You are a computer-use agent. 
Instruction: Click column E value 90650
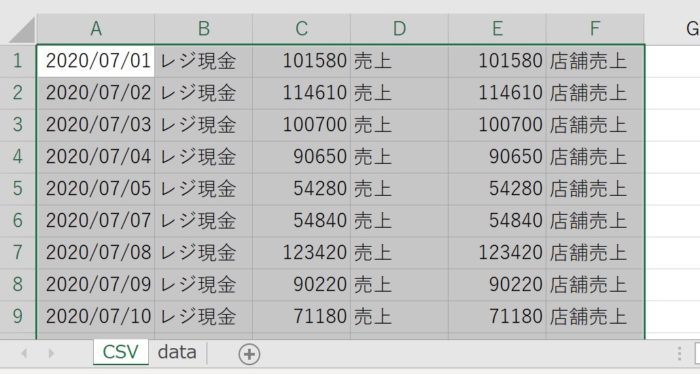(497, 157)
